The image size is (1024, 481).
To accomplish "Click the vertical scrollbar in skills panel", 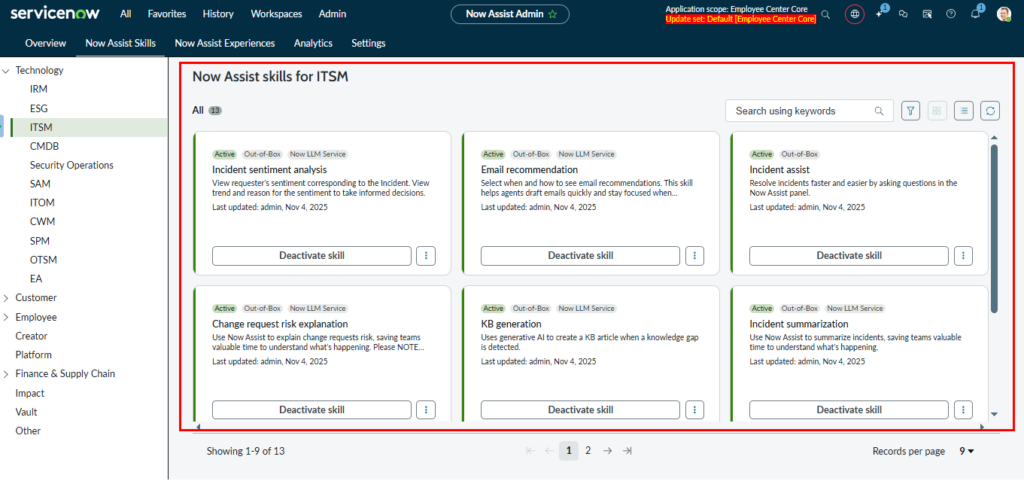I will coord(993,230).
